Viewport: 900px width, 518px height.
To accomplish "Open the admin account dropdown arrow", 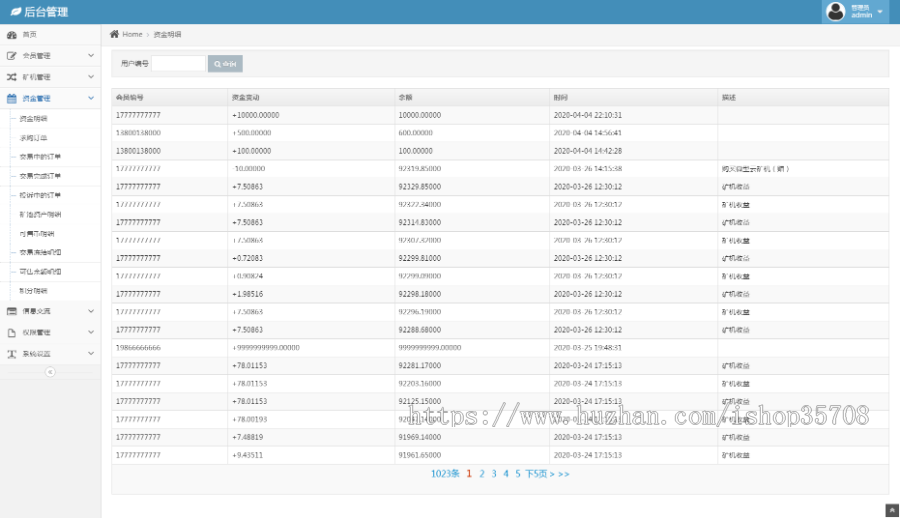I will [x=881, y=12].
